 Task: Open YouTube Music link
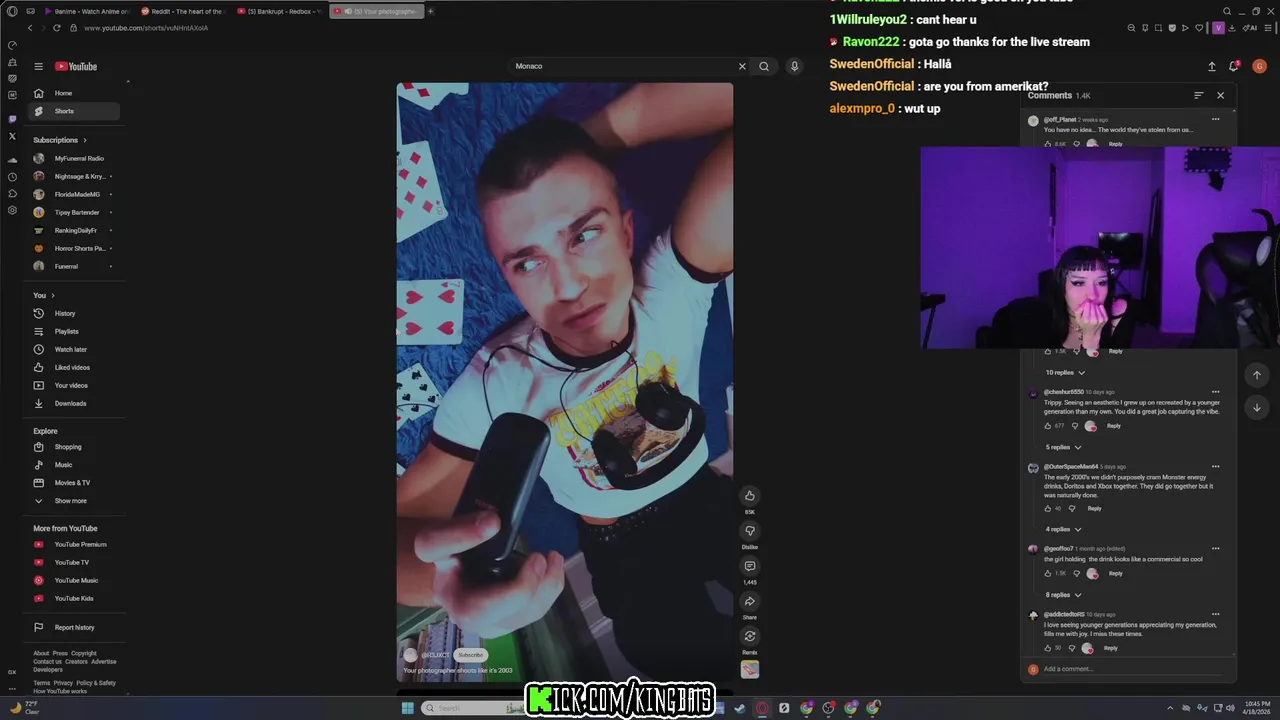click(75, 580)
